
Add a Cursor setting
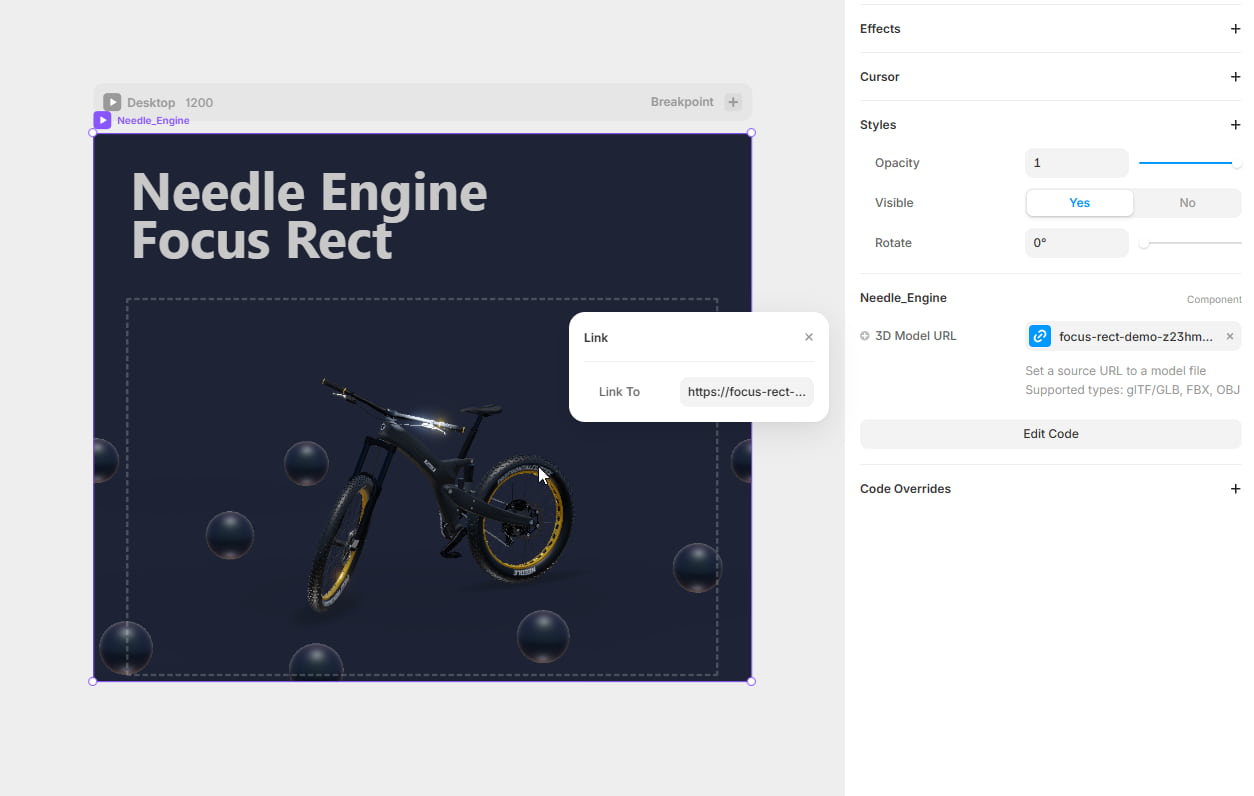pos(1235,77)
